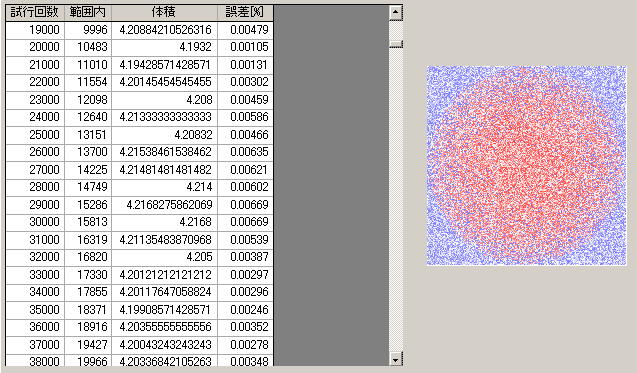637x373 pixels.
Task: Click volume cell 4.19428571428571
Action: 164,65
